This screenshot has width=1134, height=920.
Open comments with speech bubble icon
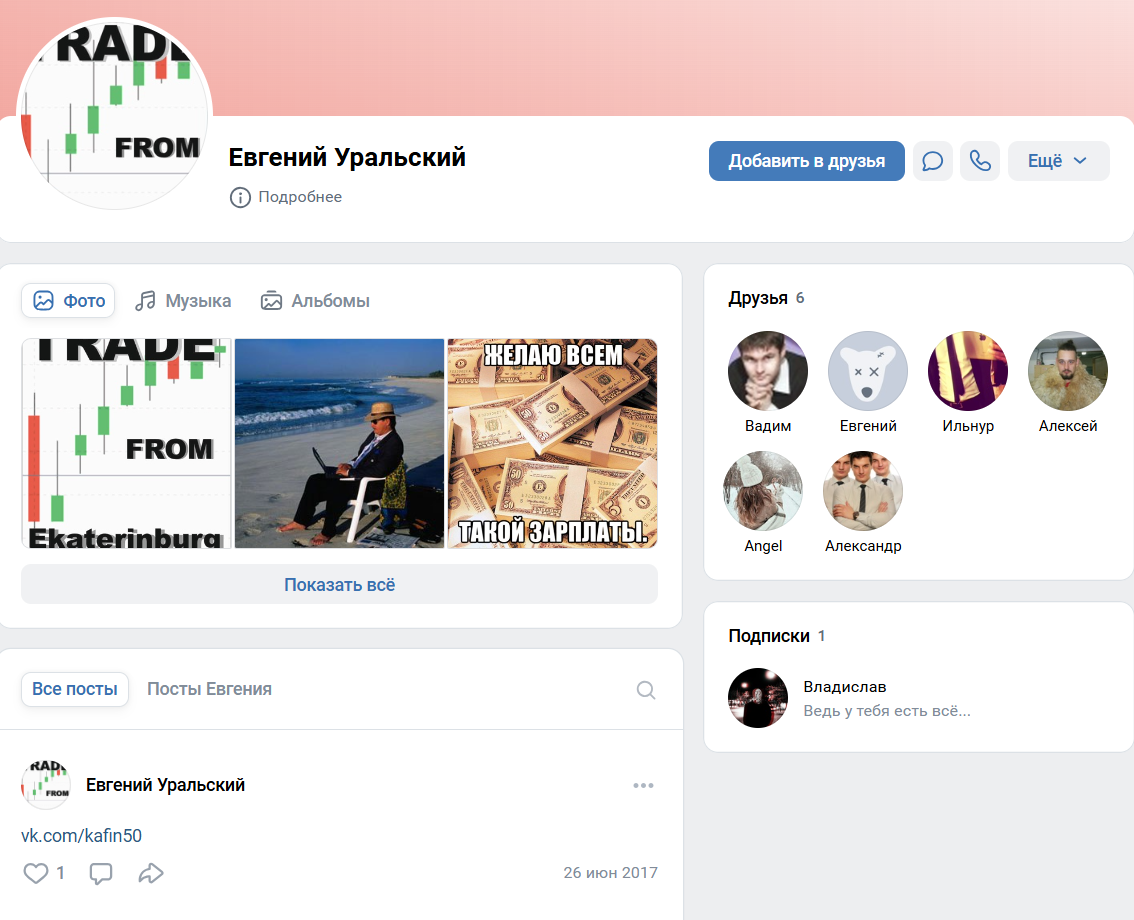click(x=101, y=873)
